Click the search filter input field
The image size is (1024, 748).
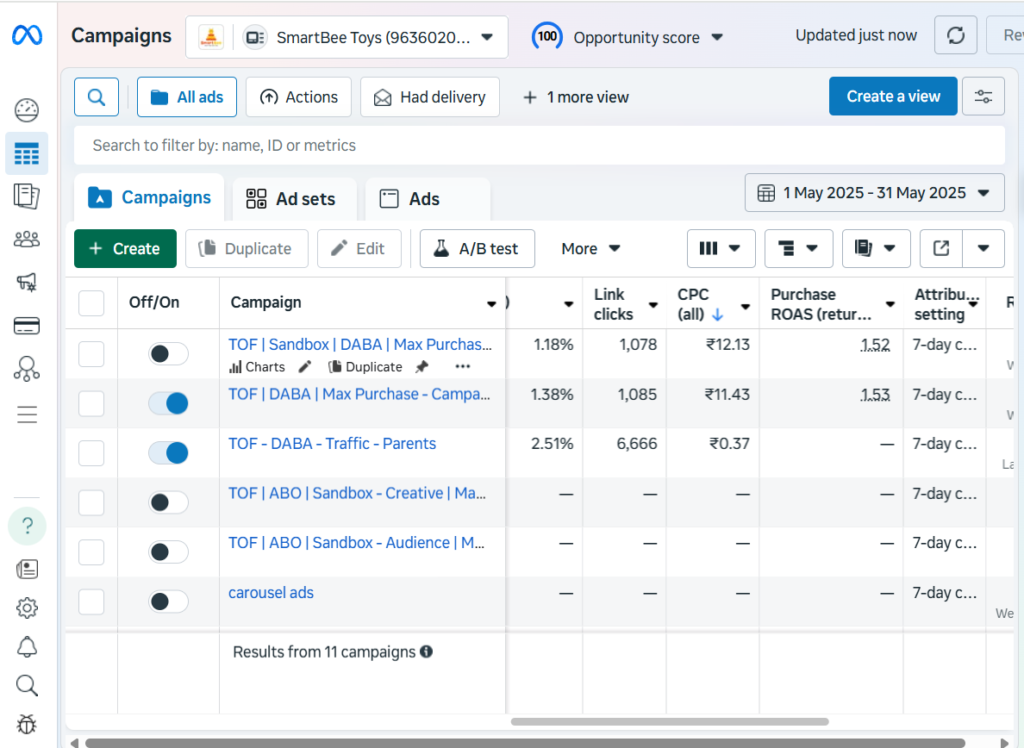tap(539, 145)
